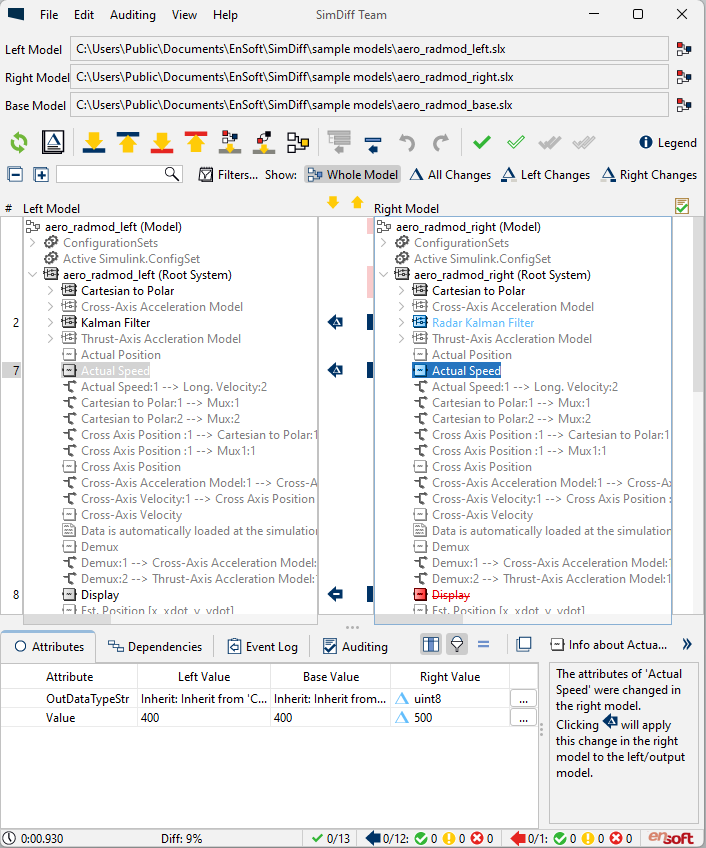Open the Auditing menu
This screenshot has width=706, height=848.
pos(133,15)
